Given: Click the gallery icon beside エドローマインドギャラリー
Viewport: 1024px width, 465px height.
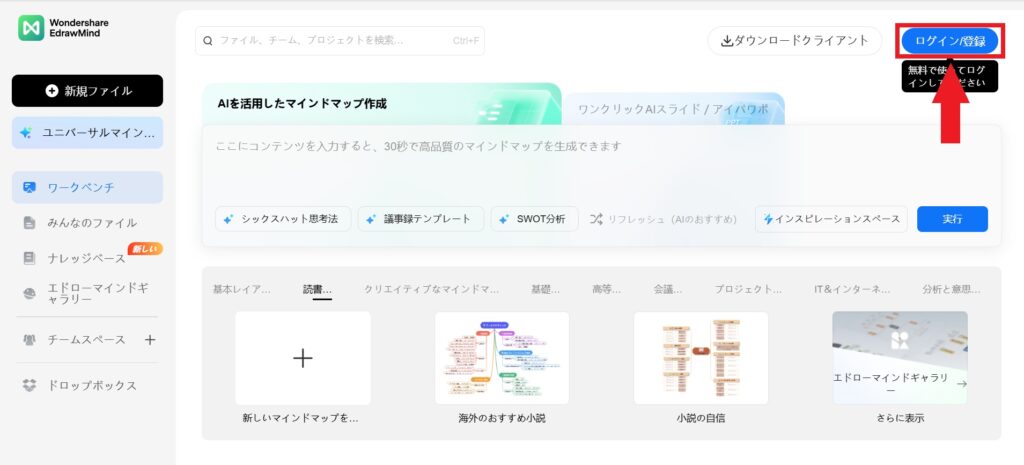Looking at the screenshot, I should click(29, 294).
